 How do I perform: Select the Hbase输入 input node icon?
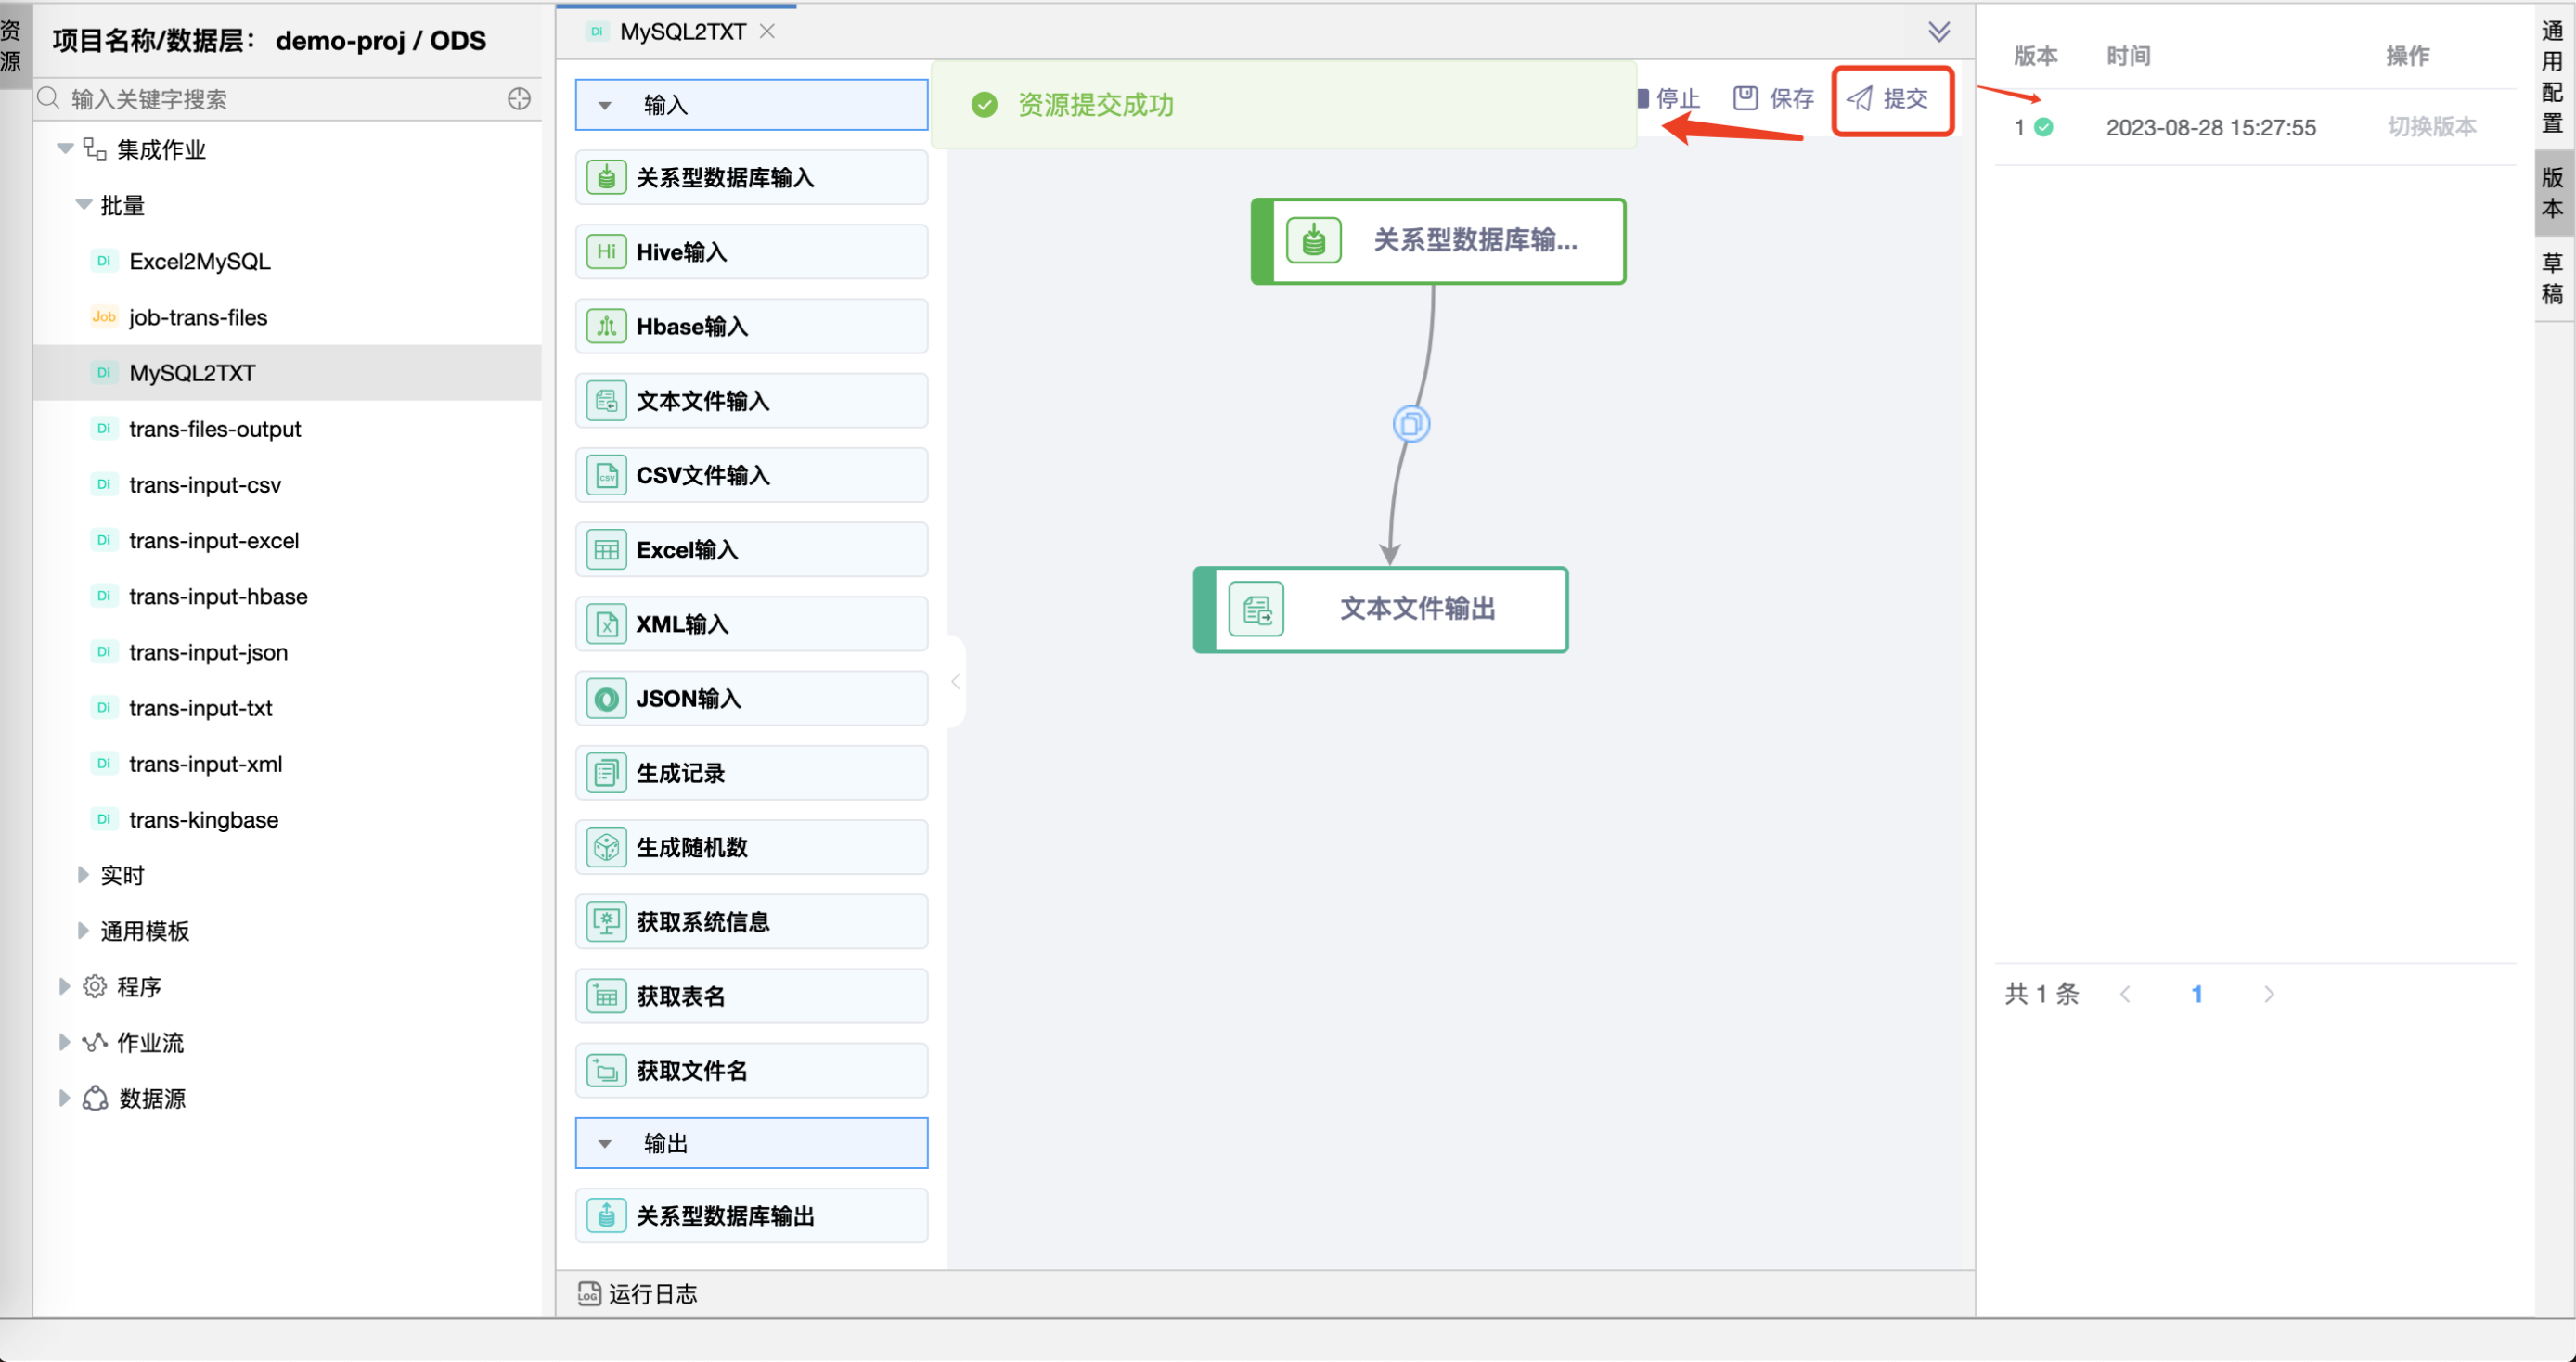(605, 325)
